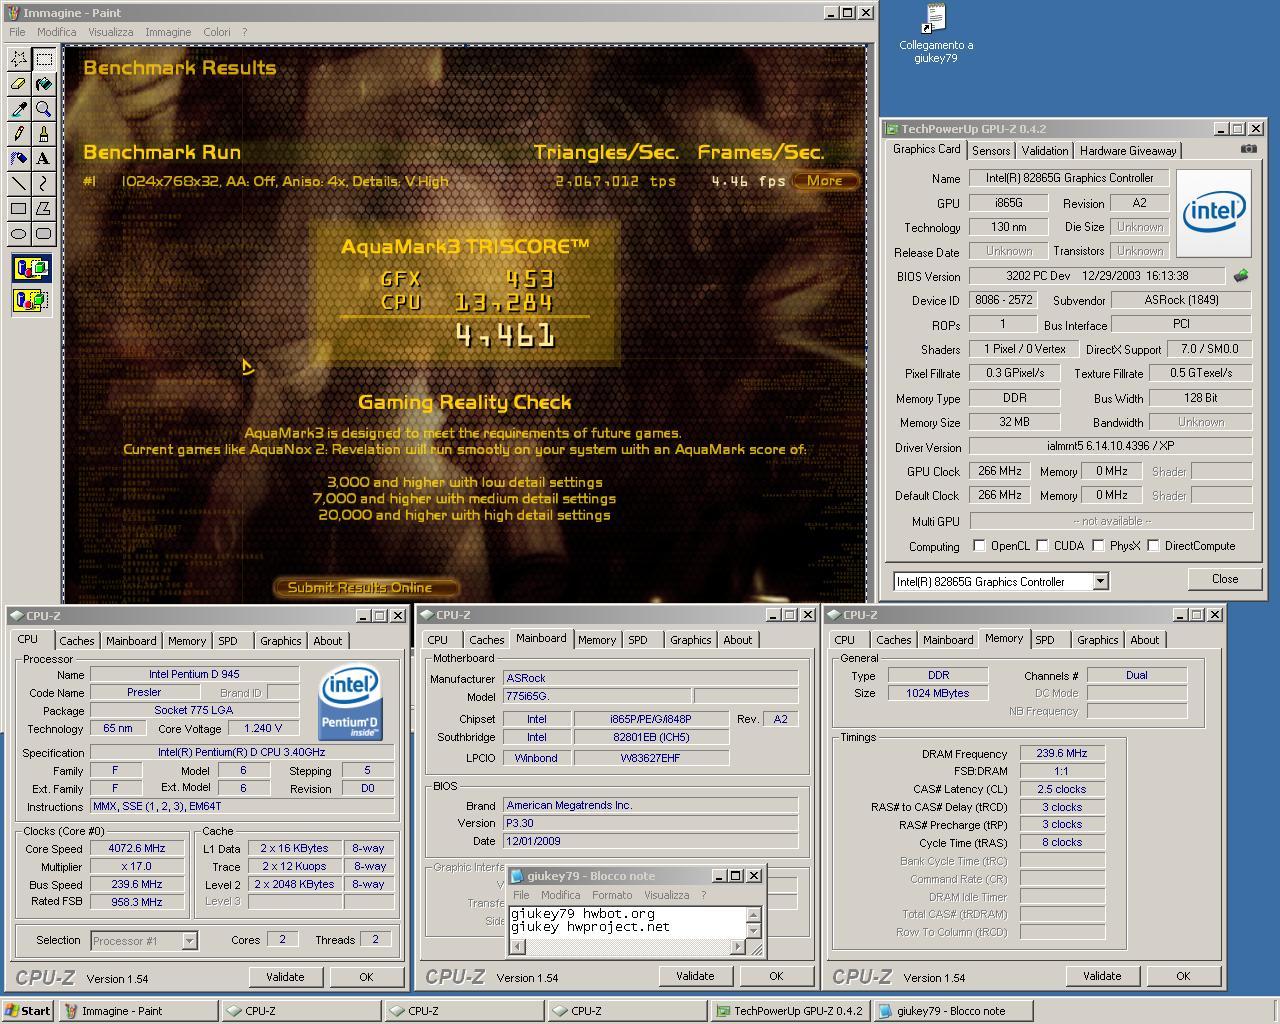Toggle the DirectCompute checkbox in GPU-Z
The height and width of the screenshot is (1024, 1280).
pos(1153,546)
